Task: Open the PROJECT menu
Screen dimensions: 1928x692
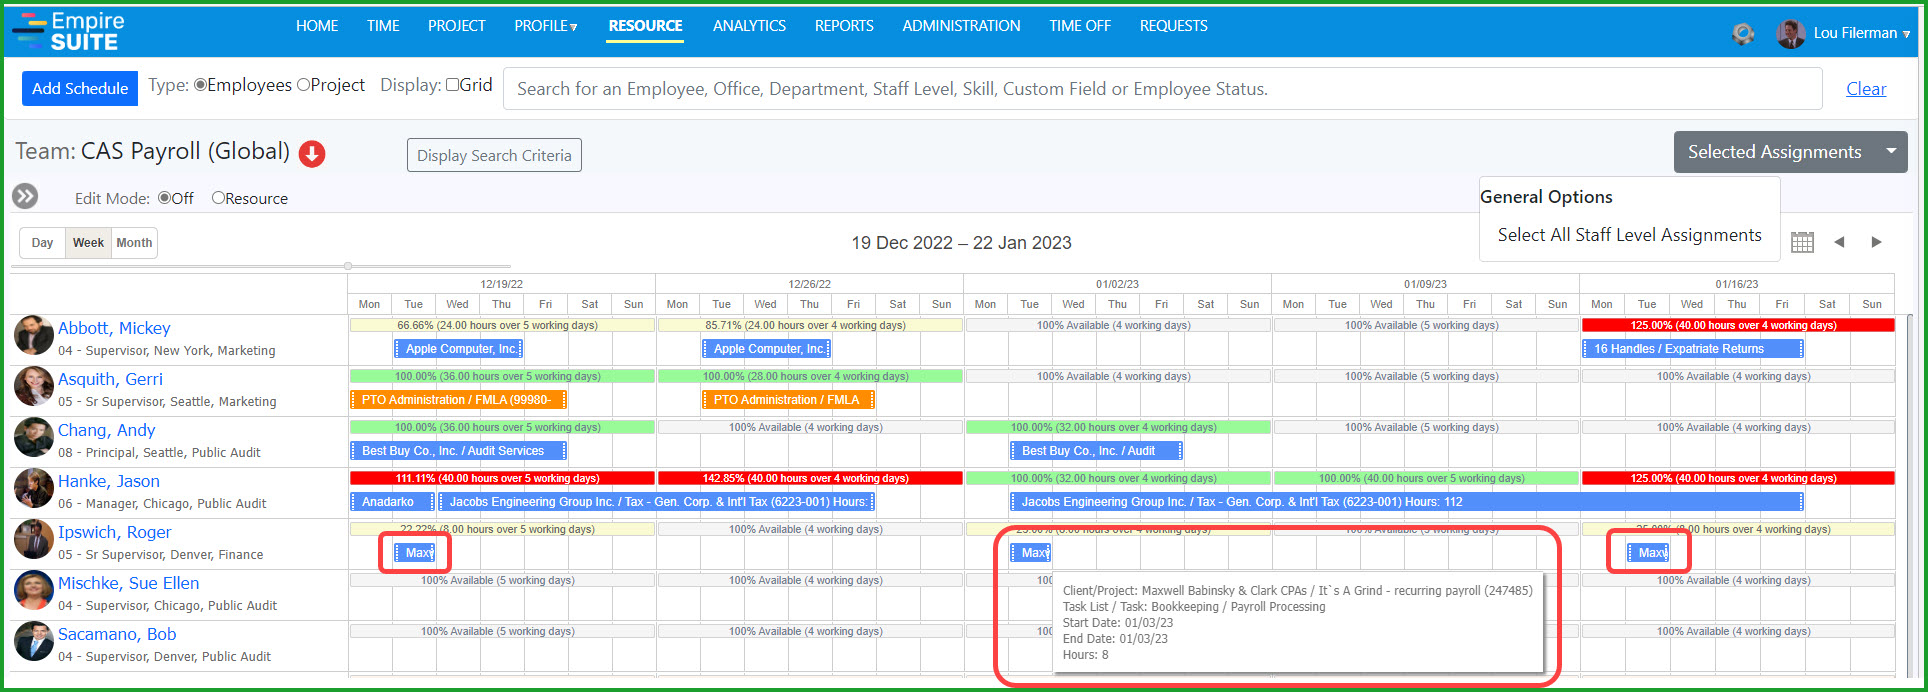Action: click(457, 26)
